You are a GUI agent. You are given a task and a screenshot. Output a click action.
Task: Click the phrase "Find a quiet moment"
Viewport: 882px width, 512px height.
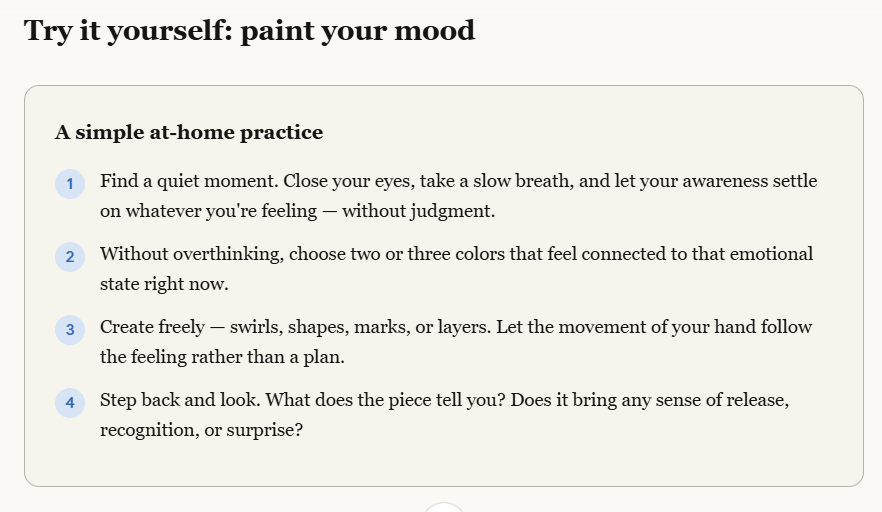(189, 182)
